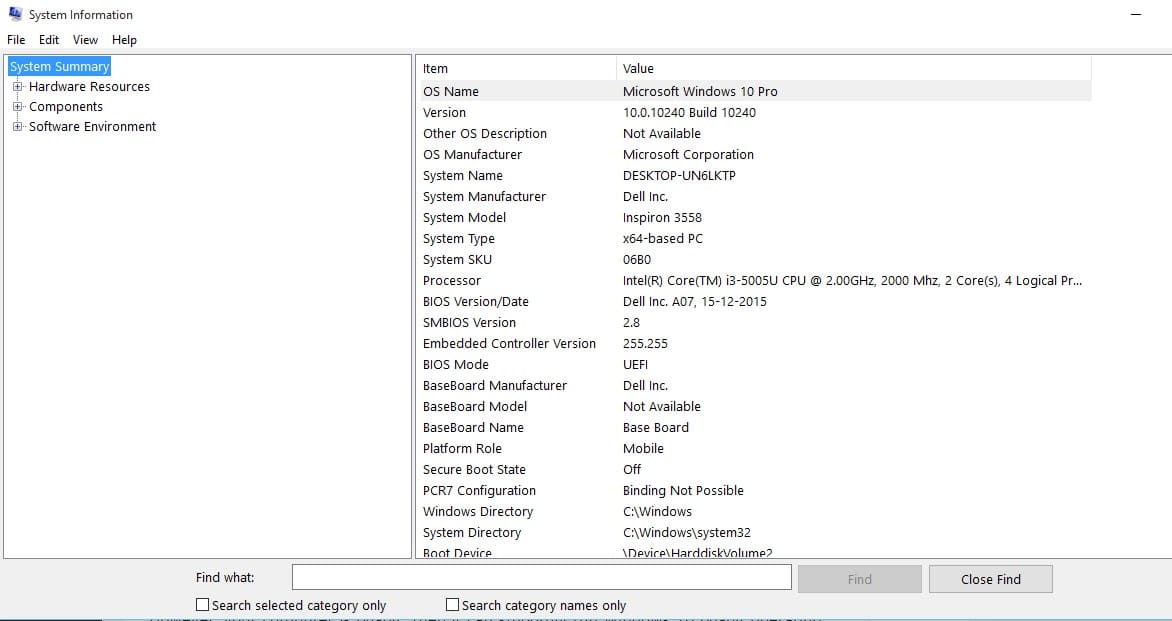Select the System Manufacturer row
Viewport: 1172px width, 621px height.
coord(755,196)
